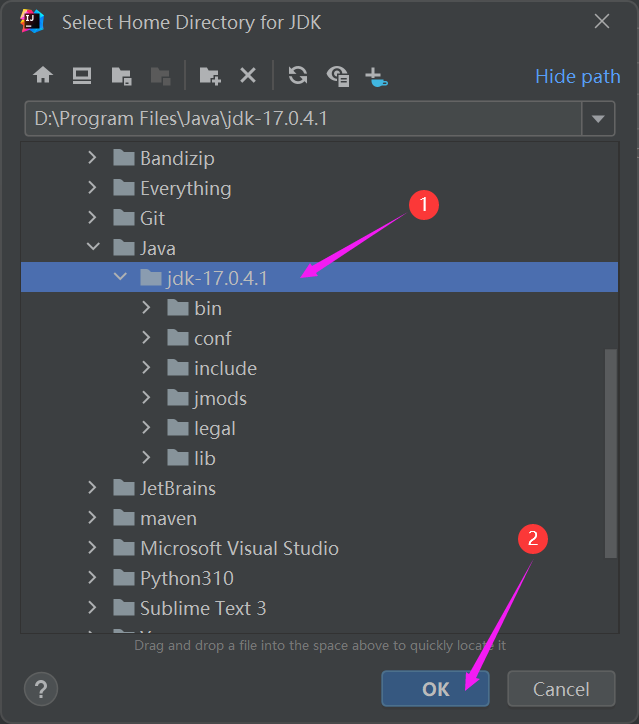The width and height of the screenshot is (639, 724).
Task: Refresh the file tree
Action: click(298, 75)
